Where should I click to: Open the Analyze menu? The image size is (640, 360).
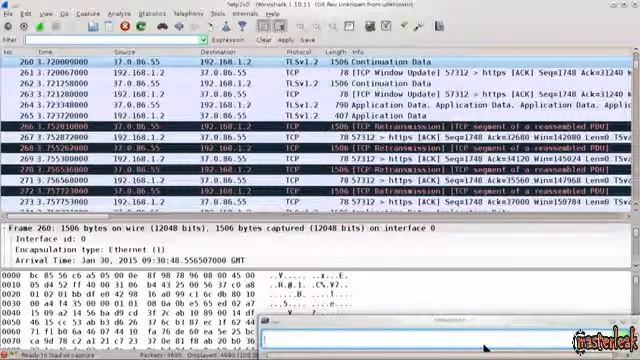click(119, 14)
